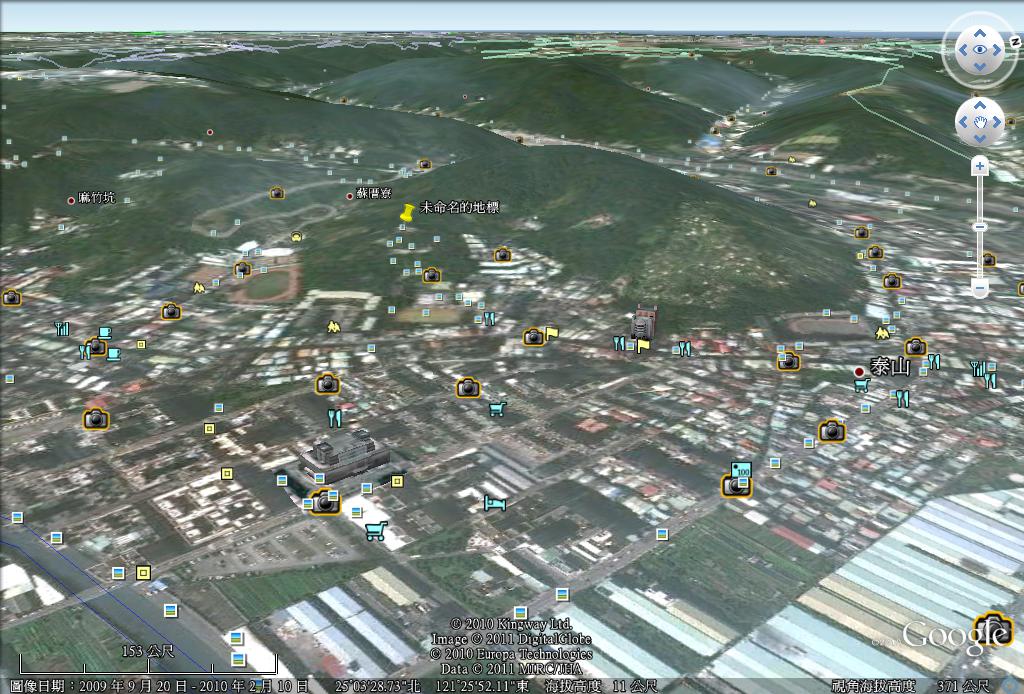Open the shopping cart icon beside 泰山 red dot

pyautogui.click(x=862, y=385)
